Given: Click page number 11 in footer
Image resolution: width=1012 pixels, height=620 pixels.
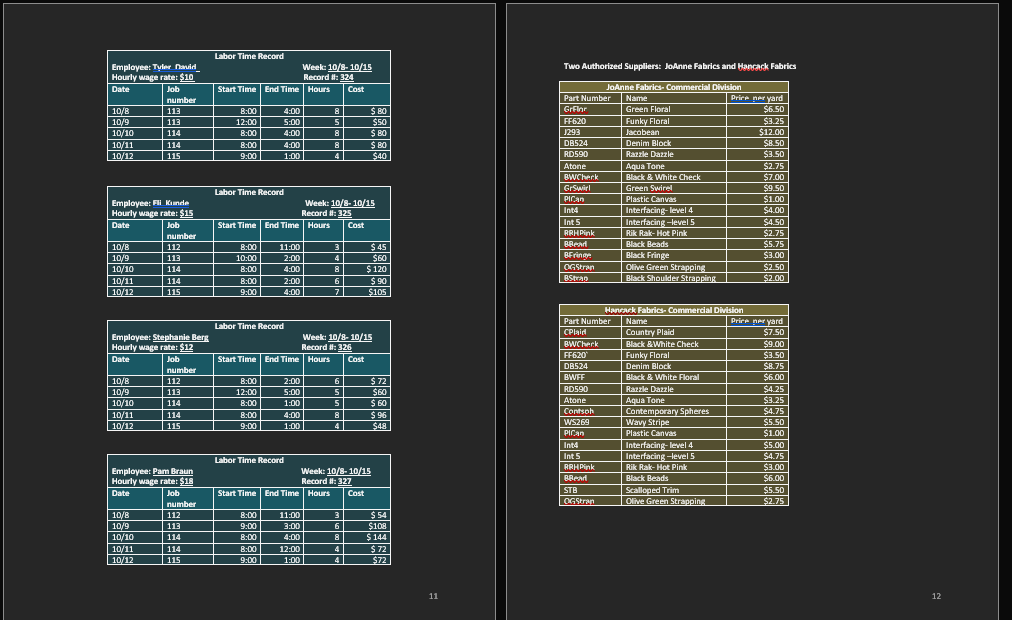Looking at the screenshot, I should (433, 596).
